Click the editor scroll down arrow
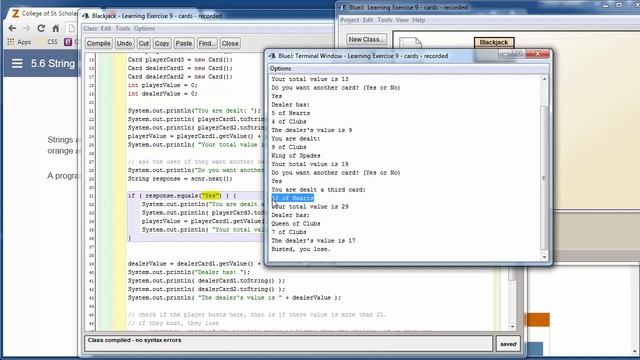 click(x=513, y=327)
